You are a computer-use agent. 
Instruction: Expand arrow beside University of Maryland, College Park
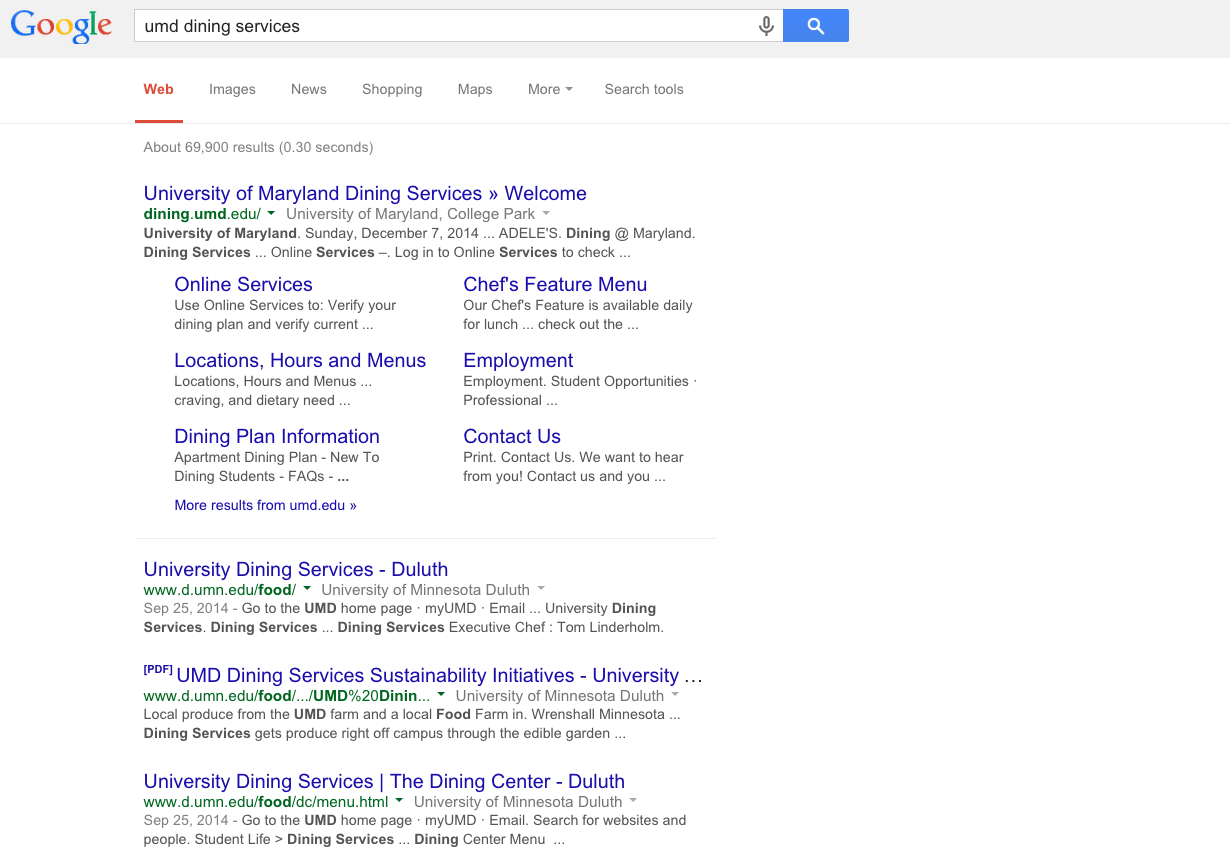click(546, 214)
